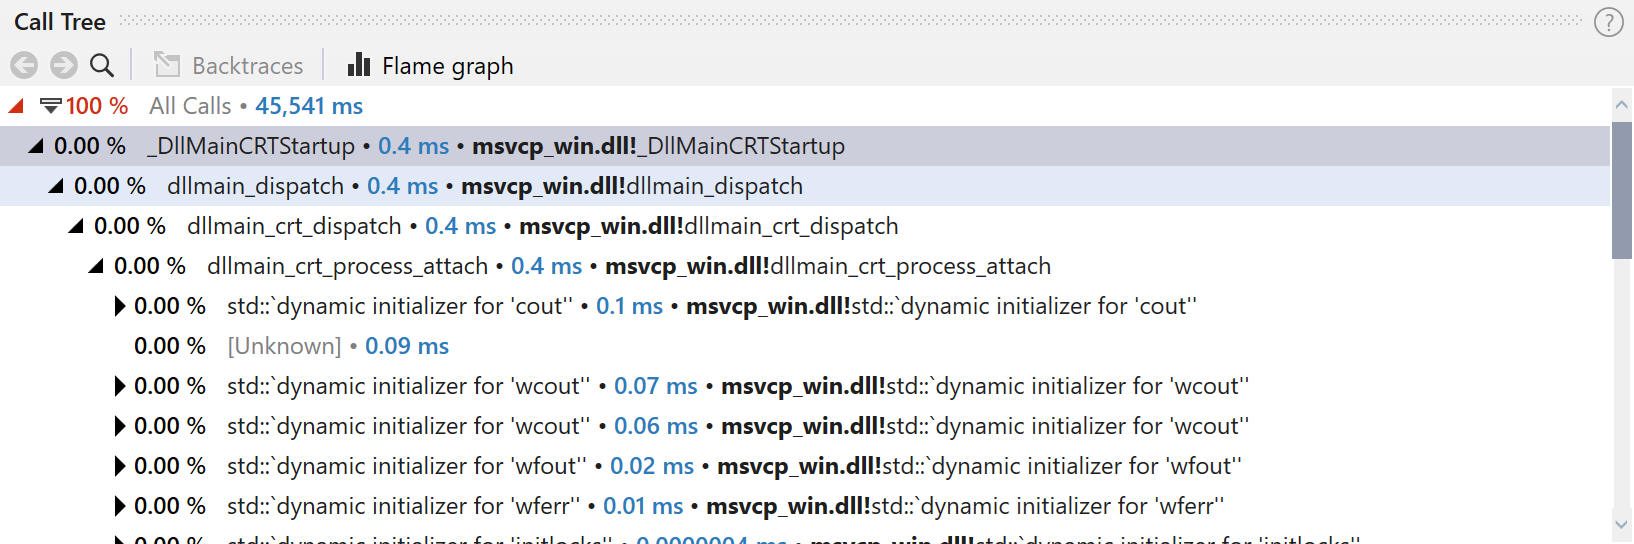1634x544 pixels.
Task: Expand the 'wferr' dynamic initializer node
Action: pyautogui.click(x=120, y=506)
